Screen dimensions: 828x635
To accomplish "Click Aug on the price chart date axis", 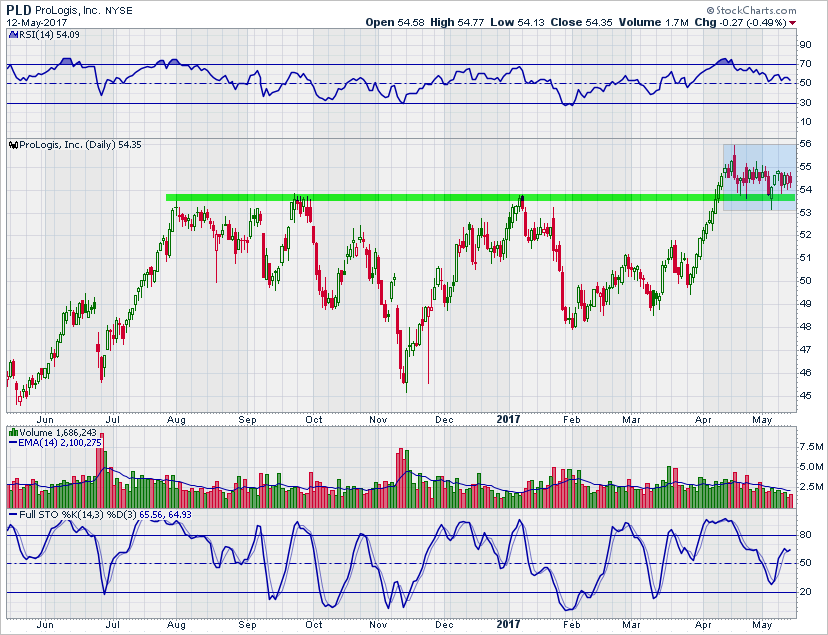I will pyautogui.click(x=176, y=420).
